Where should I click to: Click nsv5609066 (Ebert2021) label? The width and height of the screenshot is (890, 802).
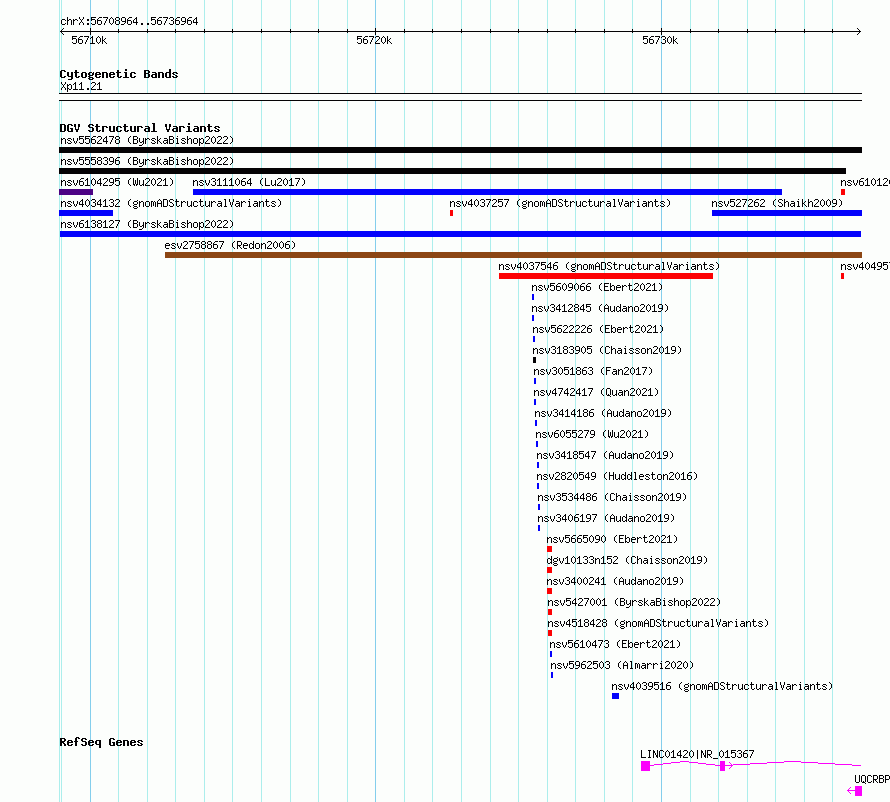point(597,287)
